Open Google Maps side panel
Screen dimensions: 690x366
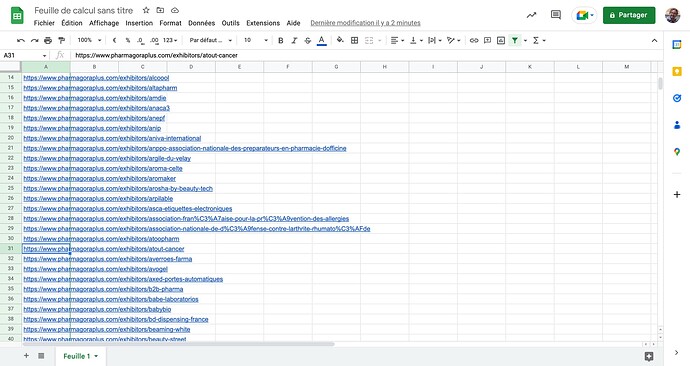(x=677, y=152)
